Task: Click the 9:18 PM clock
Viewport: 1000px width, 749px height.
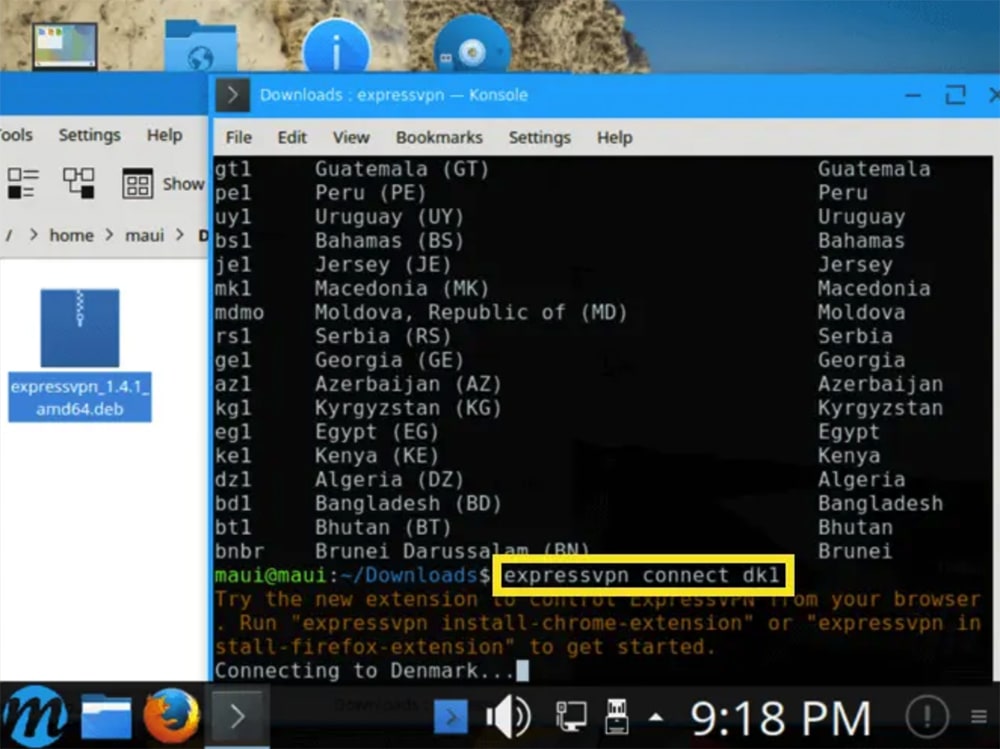Action: tap(781, 718)
